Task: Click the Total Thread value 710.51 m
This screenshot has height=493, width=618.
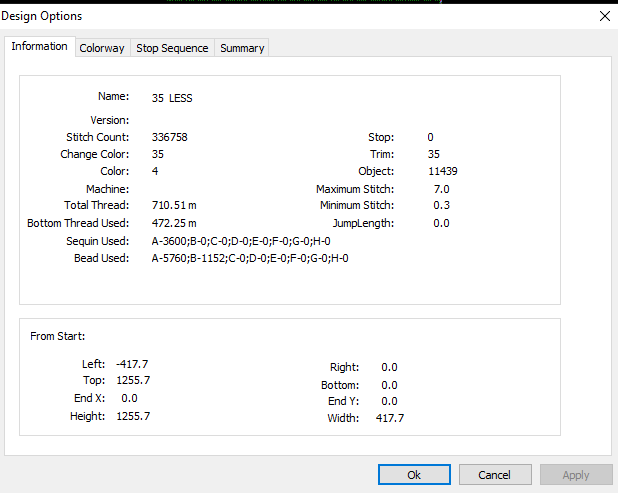Action: pyautogui.click(x=174, y=205)
